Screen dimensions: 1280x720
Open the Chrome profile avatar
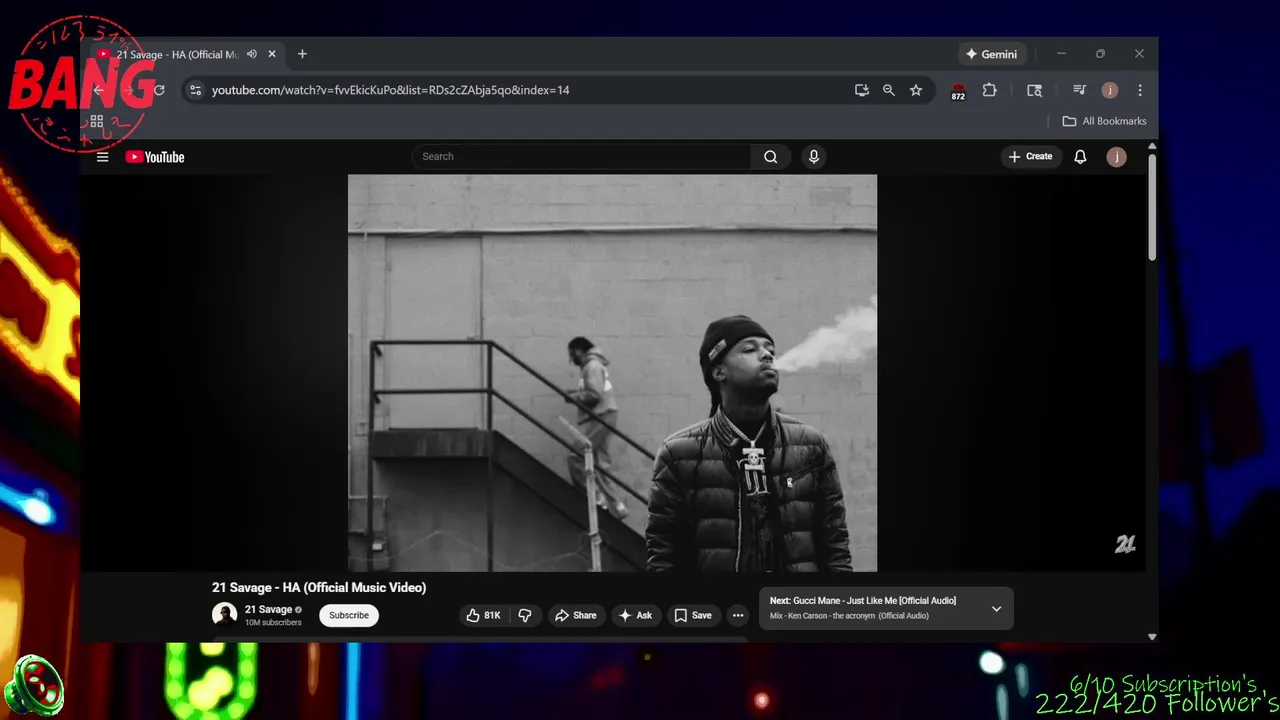pyautogui.click(x=1109, y=90)
